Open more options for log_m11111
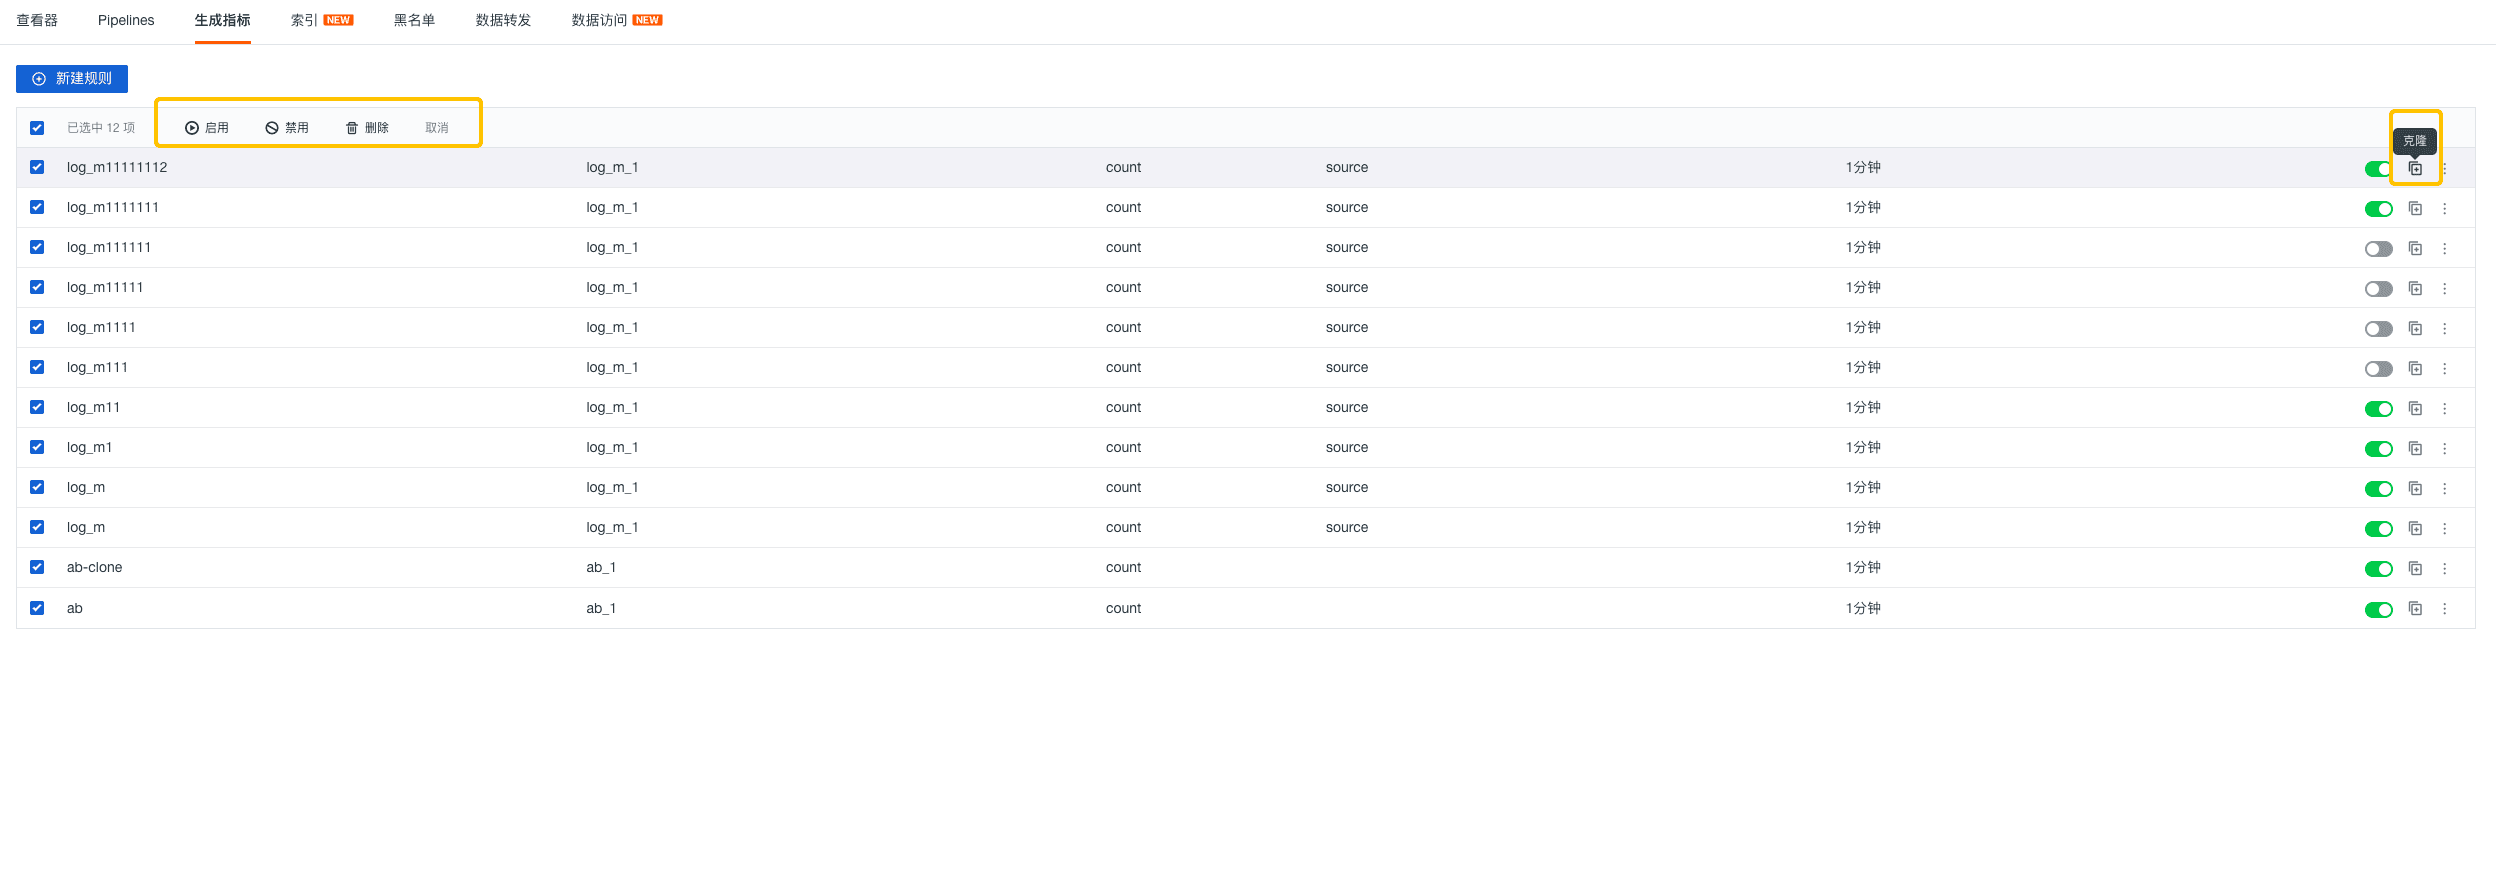2496x872 pixels. [2445, 288]
